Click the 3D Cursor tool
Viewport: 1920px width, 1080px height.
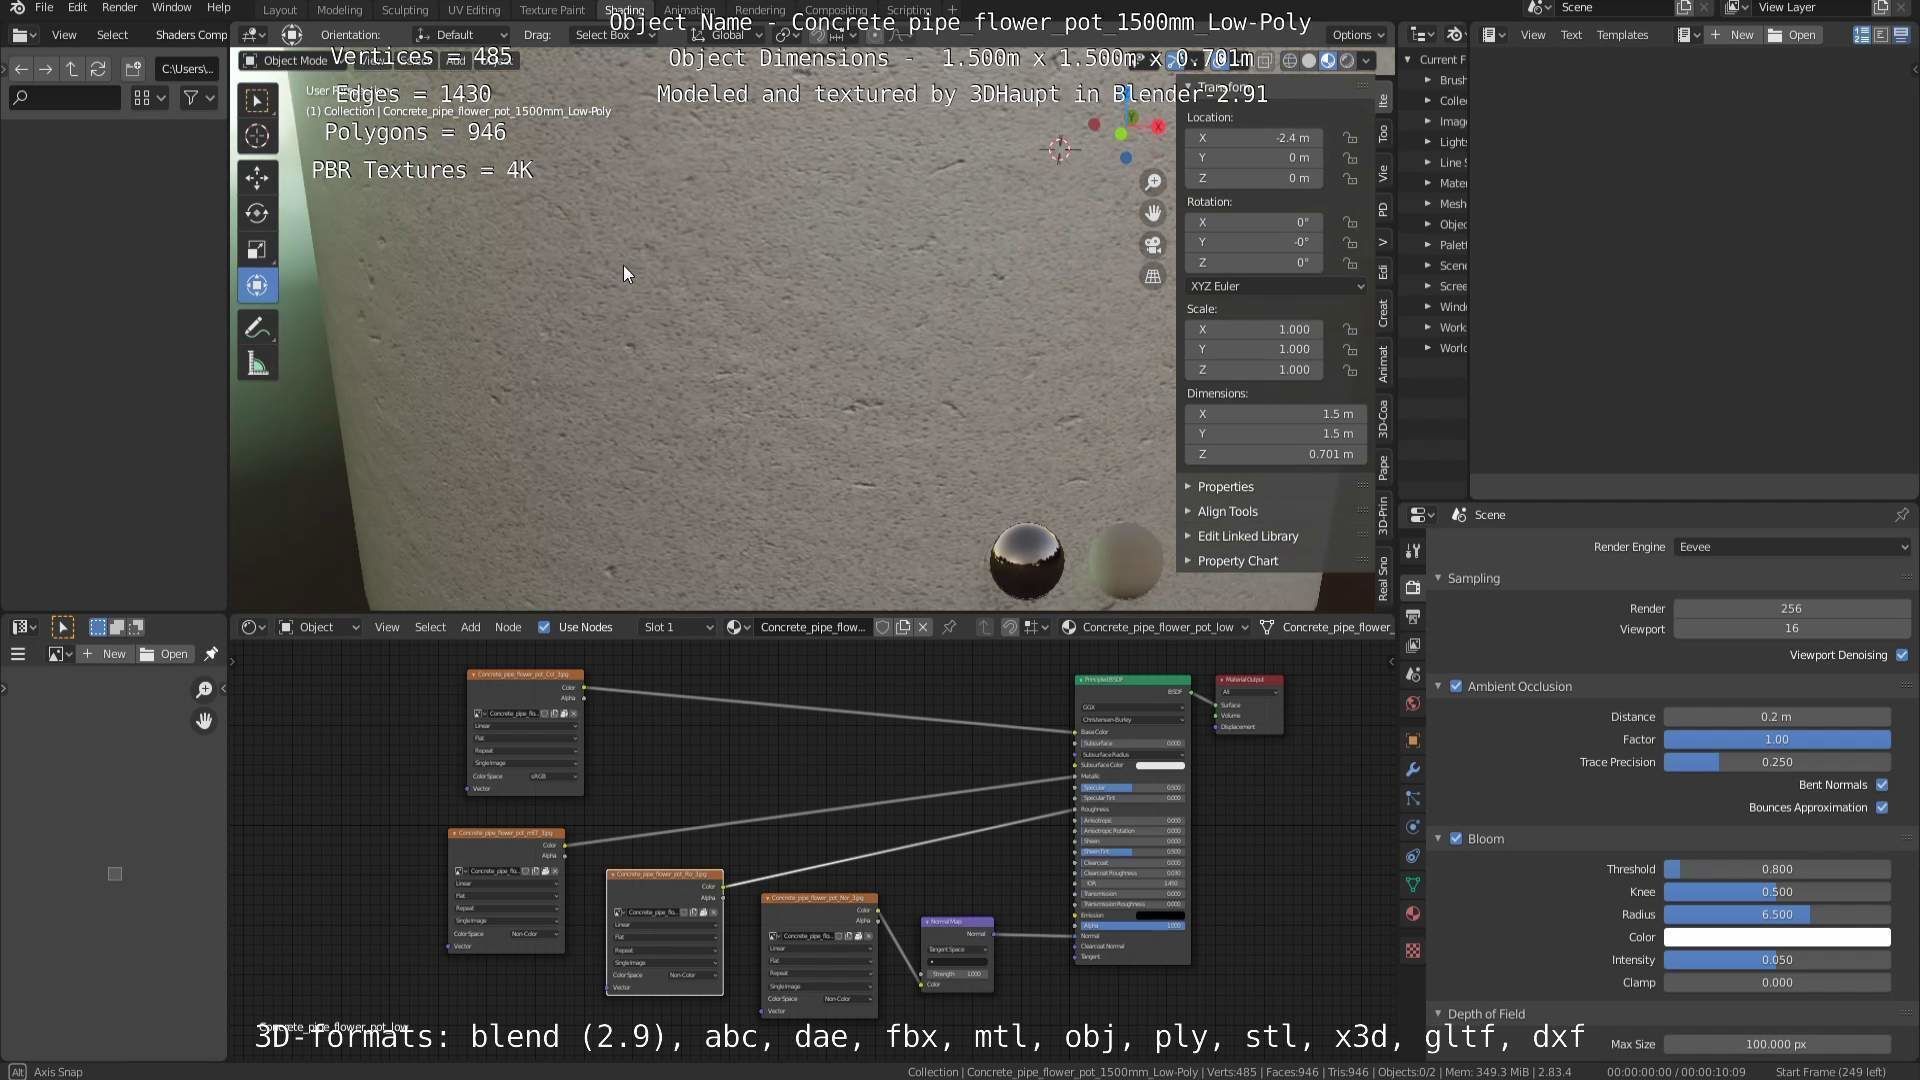(x=257, y=136)
